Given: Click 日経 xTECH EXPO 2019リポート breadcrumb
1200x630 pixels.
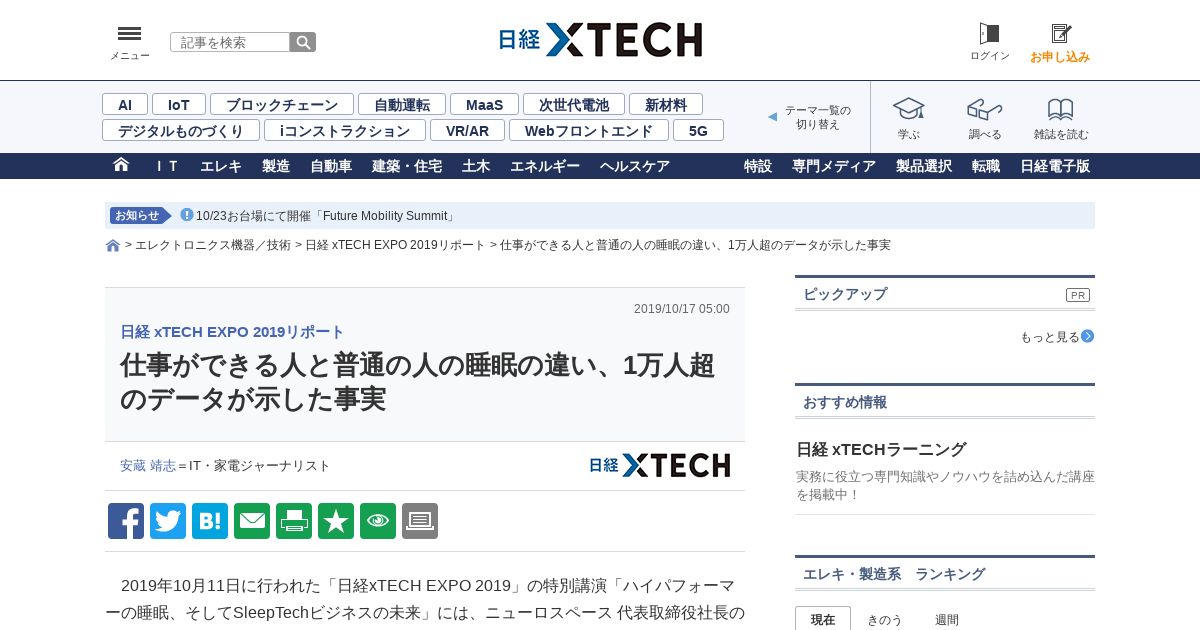Looking at the screenshot, I should 395,245.
